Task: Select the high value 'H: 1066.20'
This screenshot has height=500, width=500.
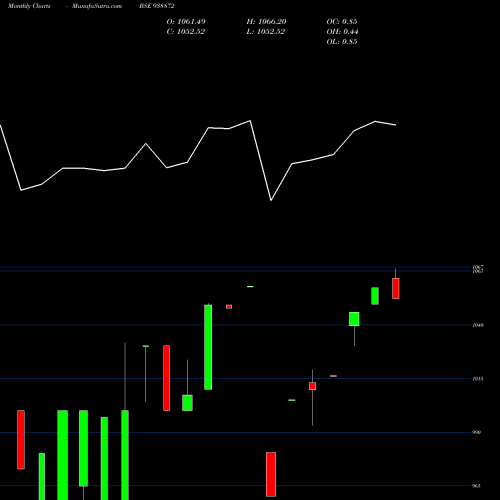Action: coord(266,22)
